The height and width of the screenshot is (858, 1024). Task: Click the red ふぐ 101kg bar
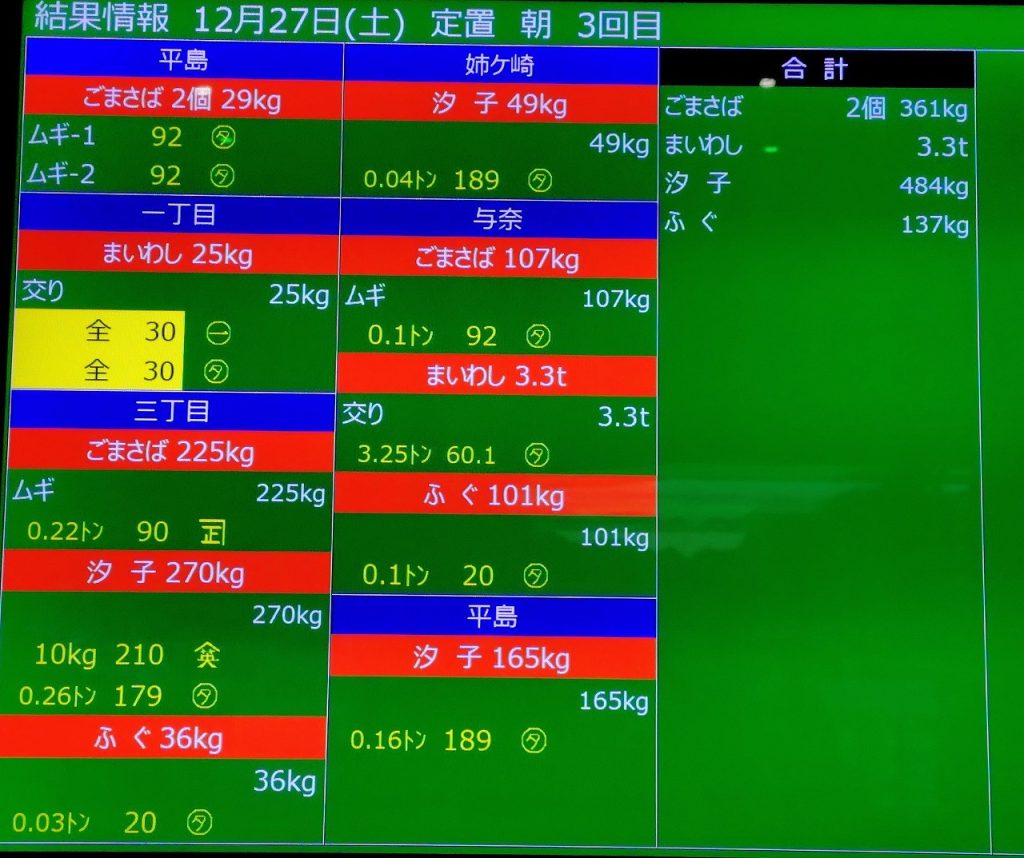(x=494, y=496)
